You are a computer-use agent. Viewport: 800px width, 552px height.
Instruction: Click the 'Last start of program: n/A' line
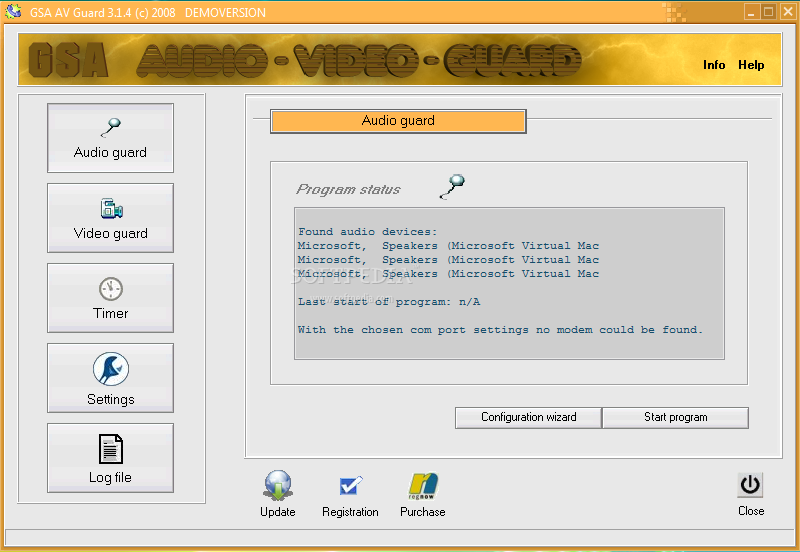click(389, 302)
